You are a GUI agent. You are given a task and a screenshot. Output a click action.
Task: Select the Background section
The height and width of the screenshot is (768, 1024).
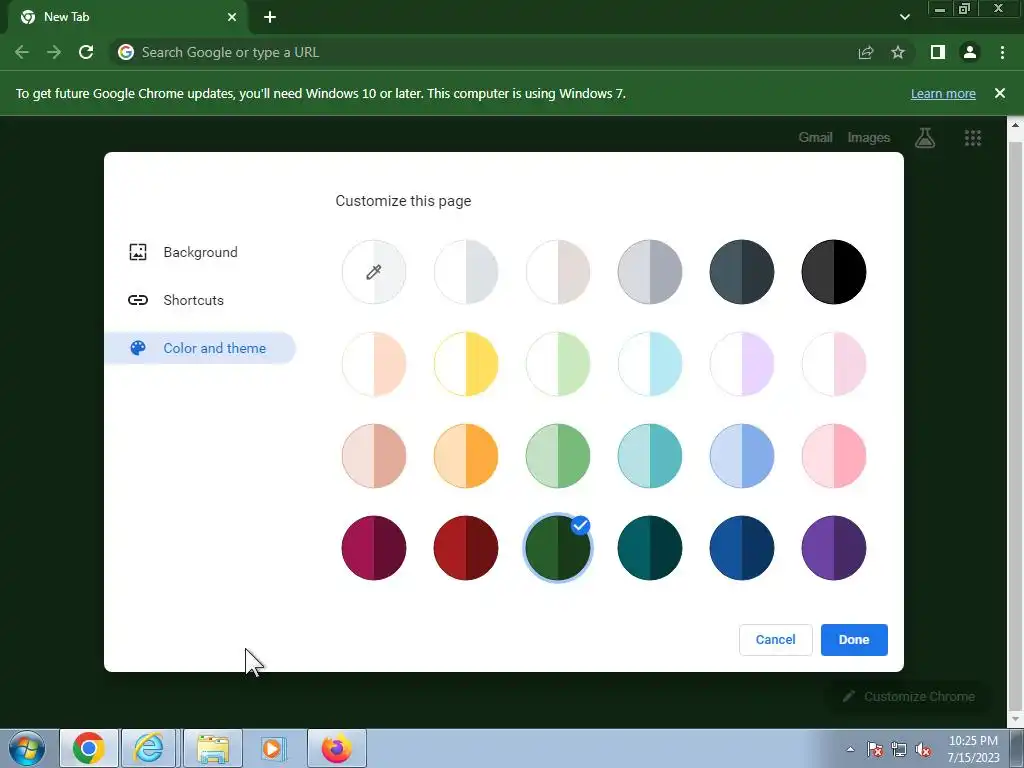click(x=200, y=252)
